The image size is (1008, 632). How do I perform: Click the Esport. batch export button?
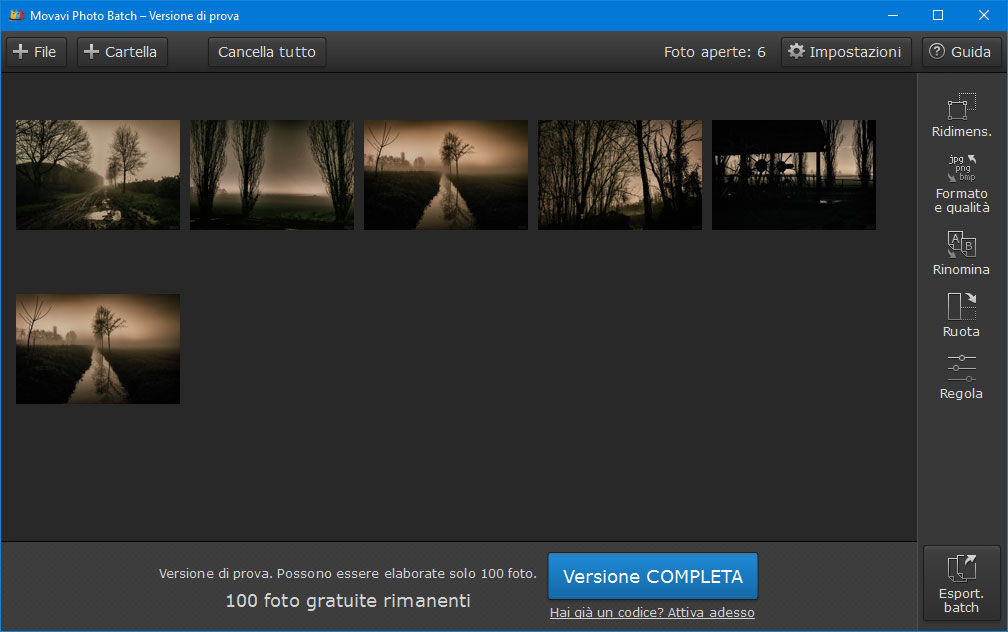[961, 583]
